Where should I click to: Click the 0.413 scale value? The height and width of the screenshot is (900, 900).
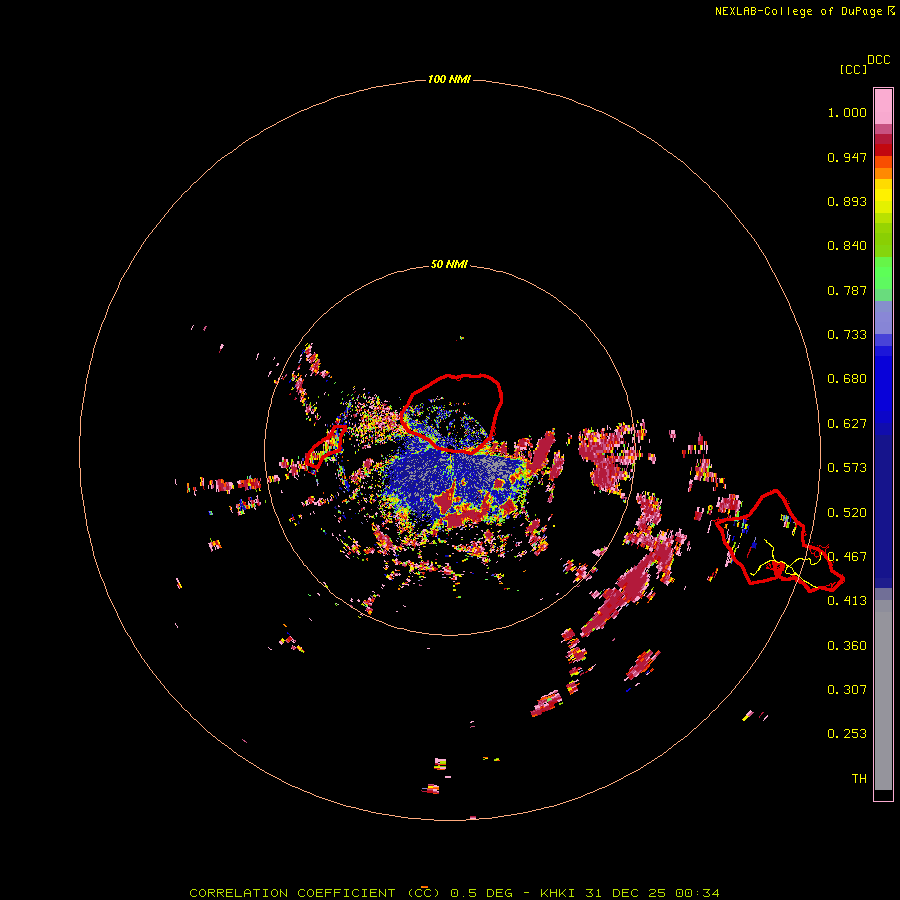847,601
